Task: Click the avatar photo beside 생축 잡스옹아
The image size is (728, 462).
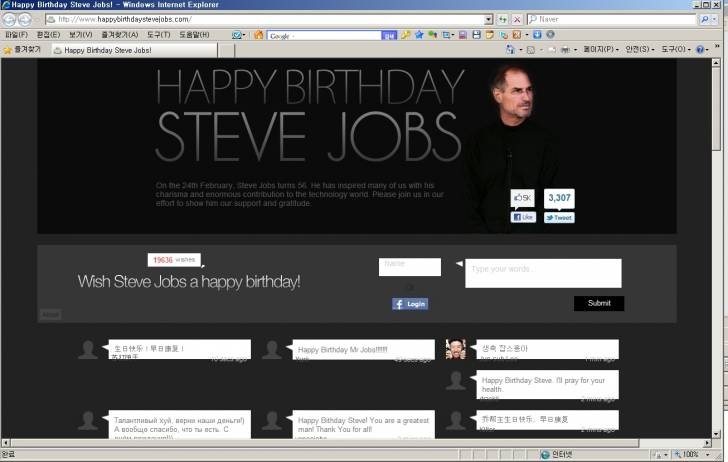Action: pos(455,349)
